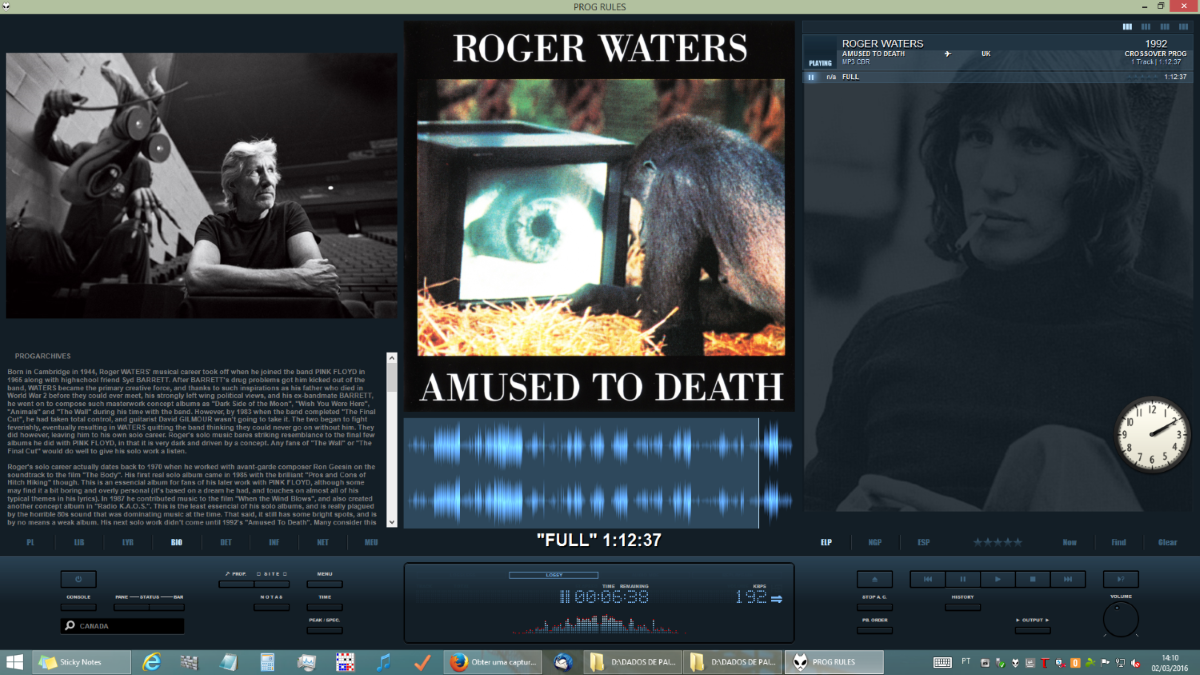The width and height of the screenshot is (1200, 675).
Task: Switch to the ESP playlist tab
Action: (x=923, y=542)
